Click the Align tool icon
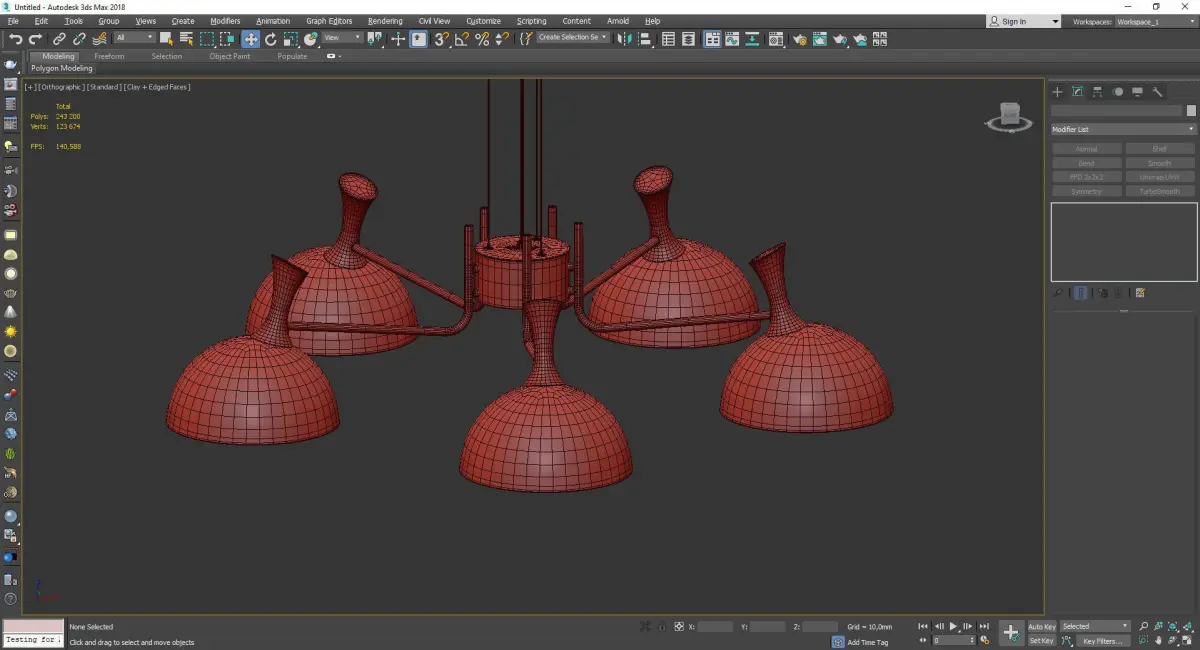Viewport: 1200px width, 650px height. [646, 39]
